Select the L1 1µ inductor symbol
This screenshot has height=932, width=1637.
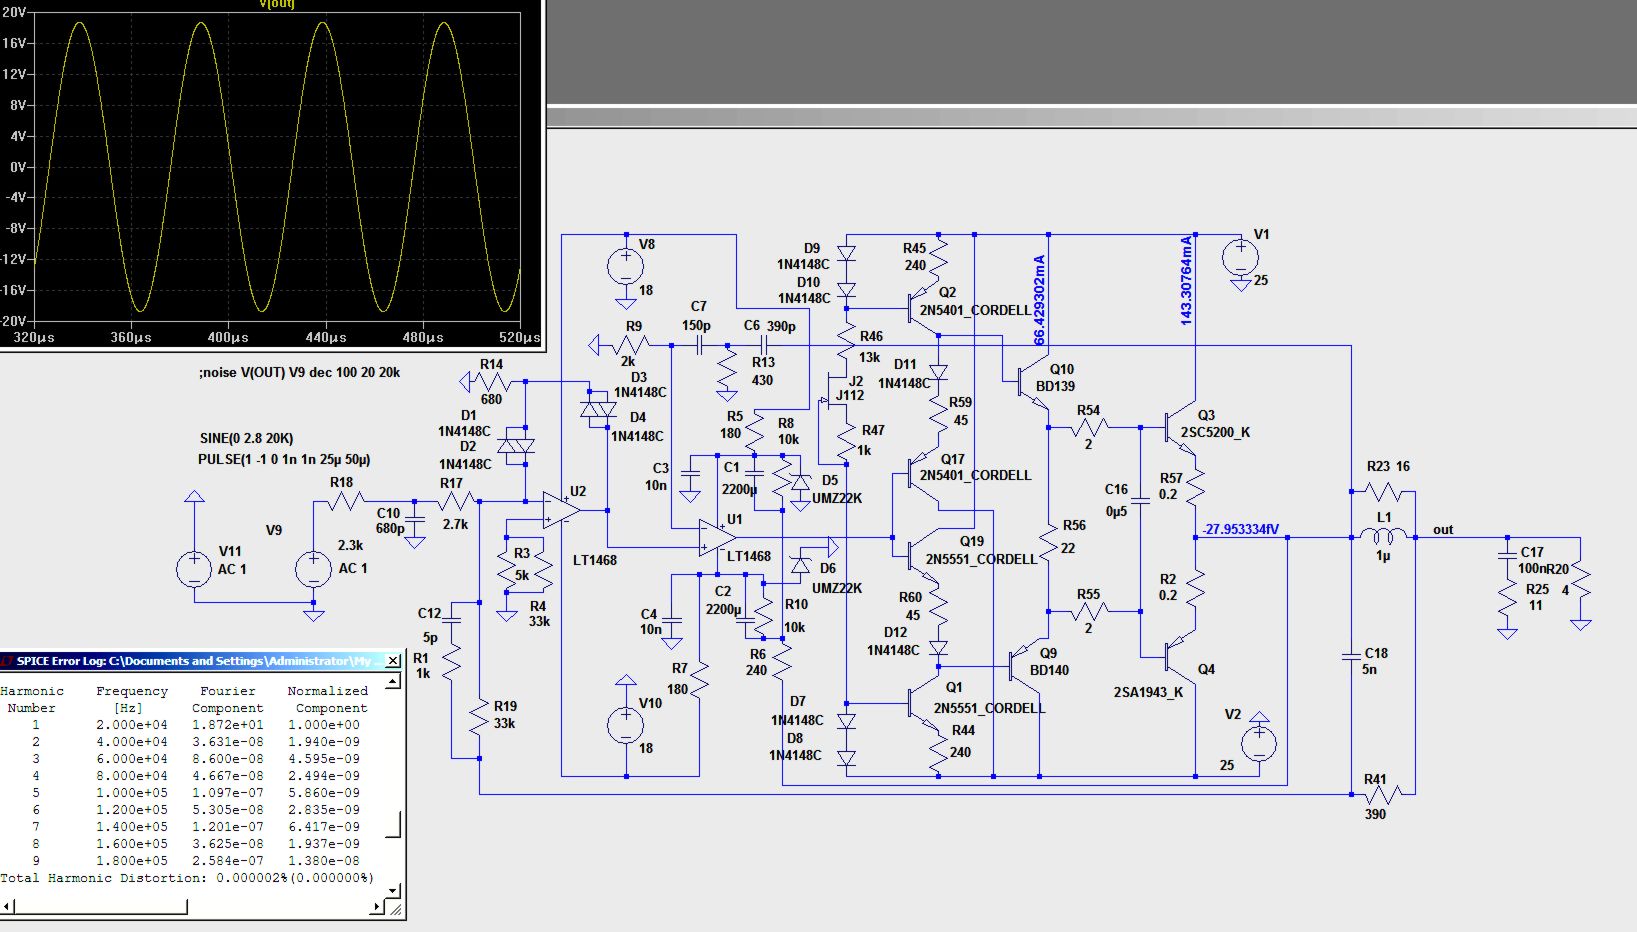pos(1383,537)
